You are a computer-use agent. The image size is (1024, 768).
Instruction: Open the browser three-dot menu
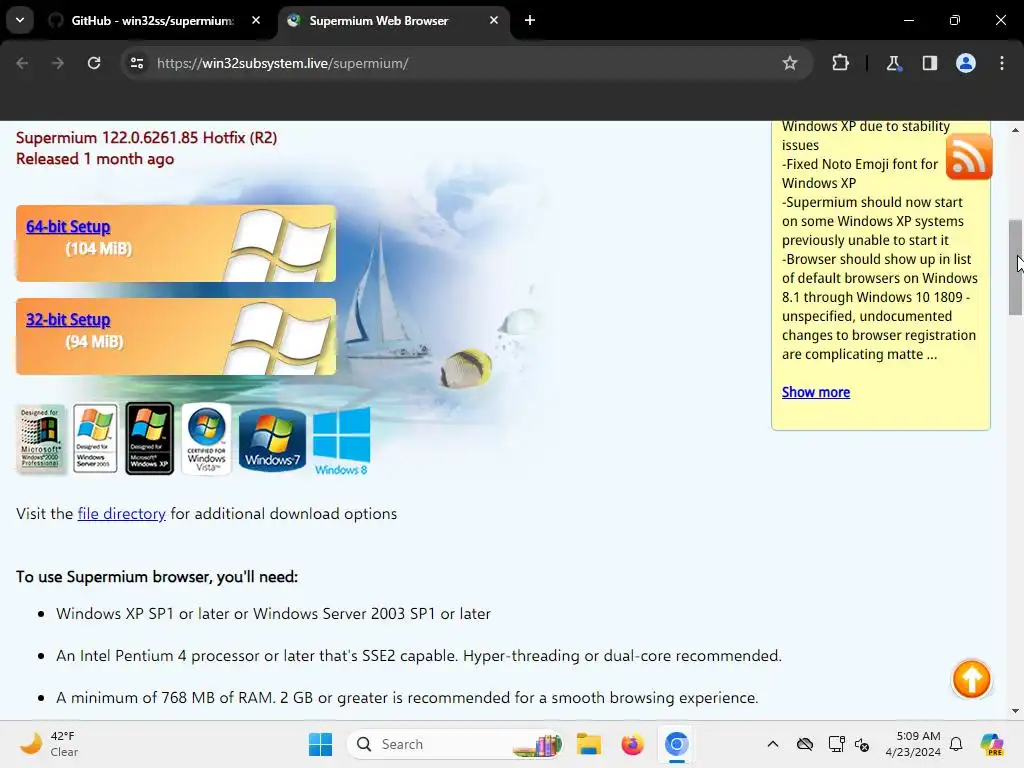tap(1002, 63)
